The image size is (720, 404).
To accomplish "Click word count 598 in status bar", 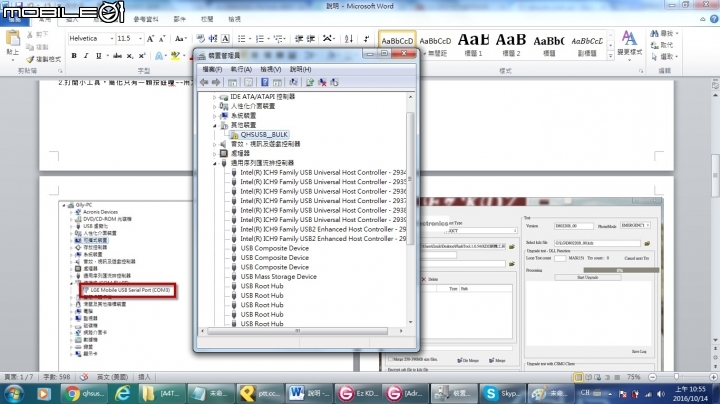I will pyautogui.click(x=57, y=377).
